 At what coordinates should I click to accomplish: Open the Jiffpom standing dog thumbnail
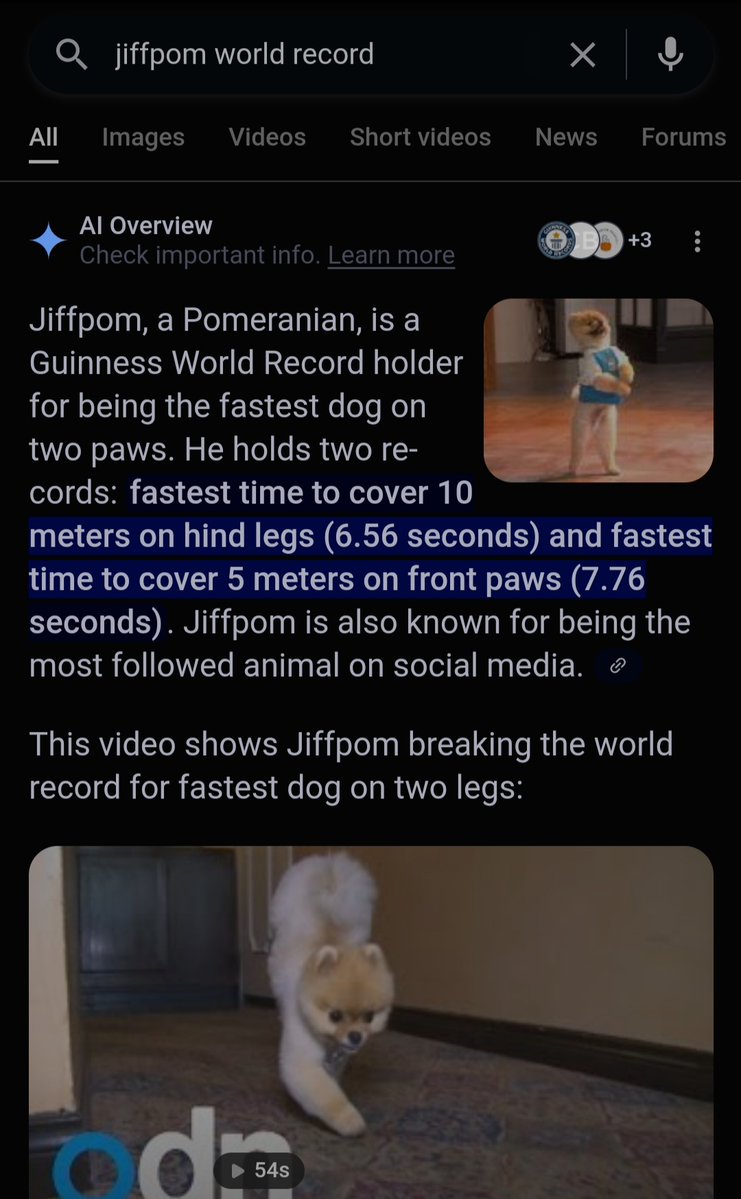[599, 390]
